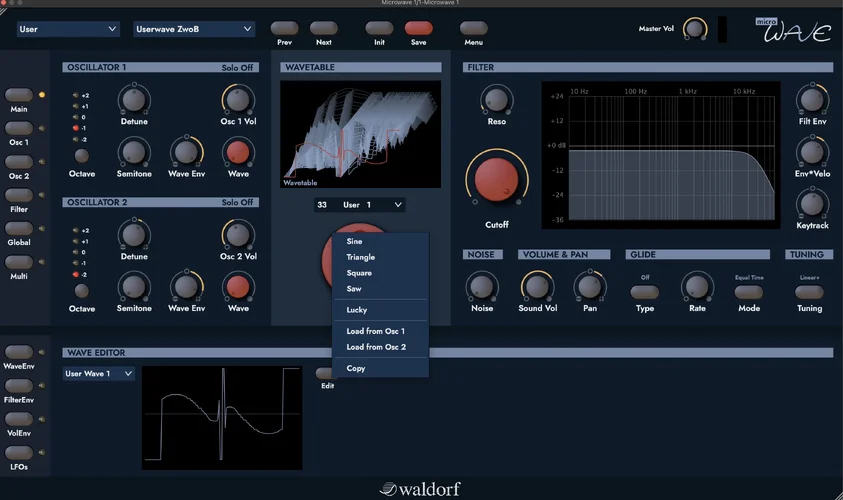Open the User Wave 1 dropdown

(x=98, y=374)
